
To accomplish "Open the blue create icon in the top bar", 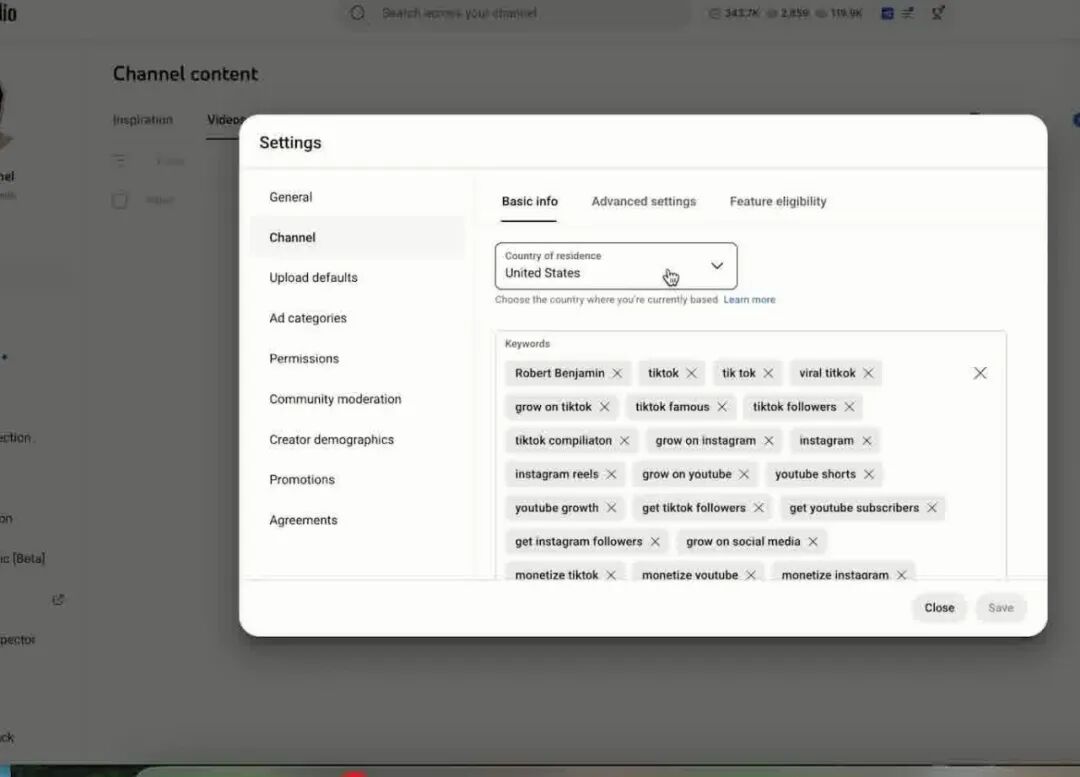I will click(886, 13).
